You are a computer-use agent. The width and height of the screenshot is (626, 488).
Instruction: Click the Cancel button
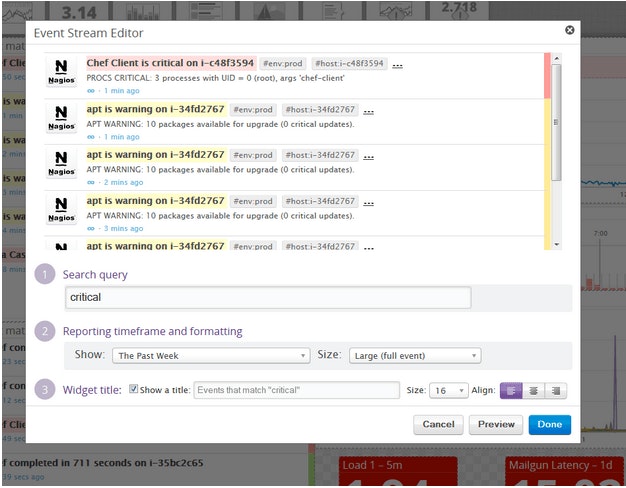point(438,424)
